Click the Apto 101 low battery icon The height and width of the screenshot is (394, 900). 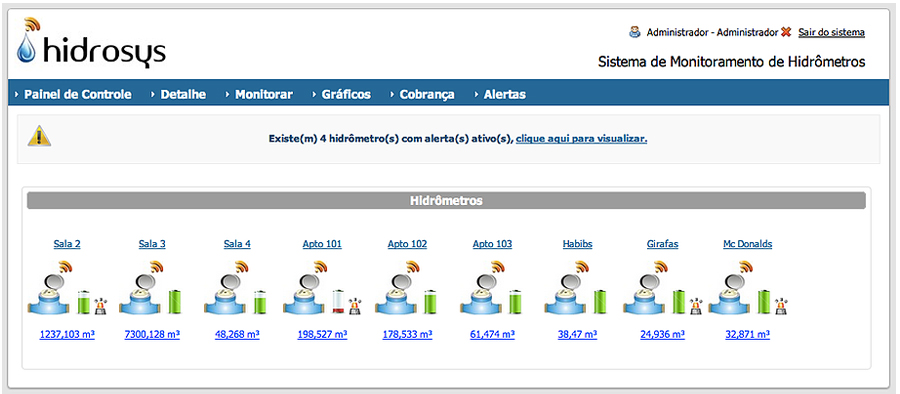tap(339, 302)
